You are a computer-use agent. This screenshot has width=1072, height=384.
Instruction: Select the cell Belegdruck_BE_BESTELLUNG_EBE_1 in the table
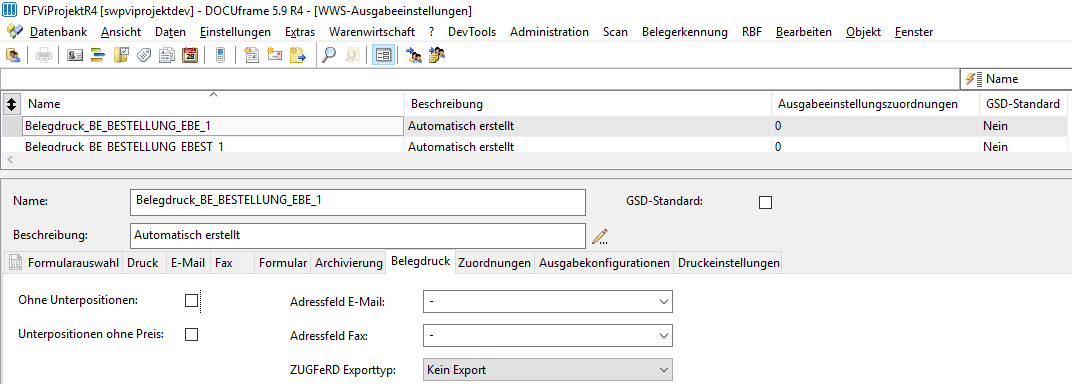tap(213, 126)
